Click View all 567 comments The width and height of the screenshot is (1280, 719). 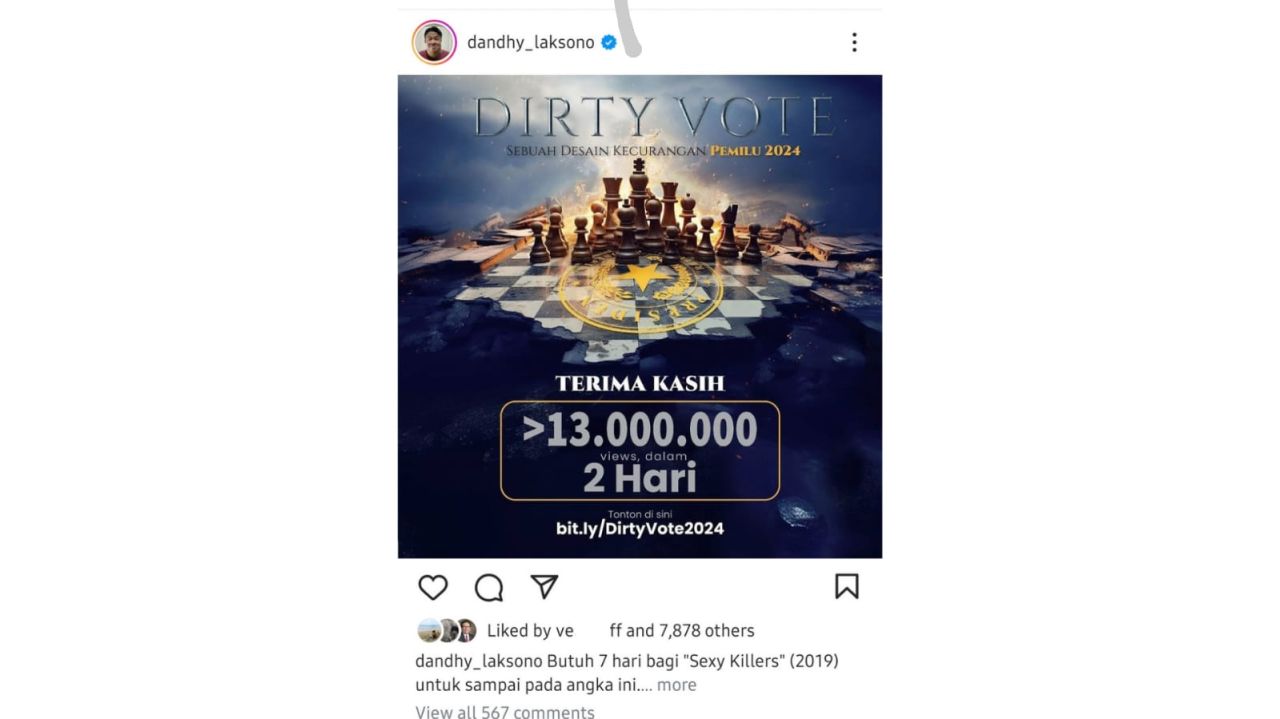[505, 712]
